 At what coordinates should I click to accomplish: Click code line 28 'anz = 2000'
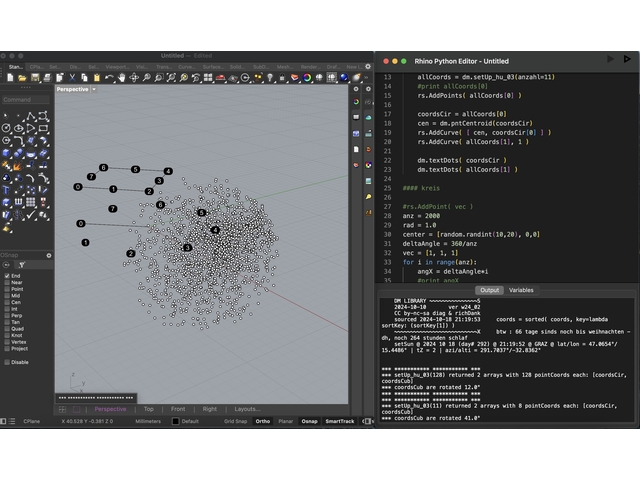tap(421, 216)
